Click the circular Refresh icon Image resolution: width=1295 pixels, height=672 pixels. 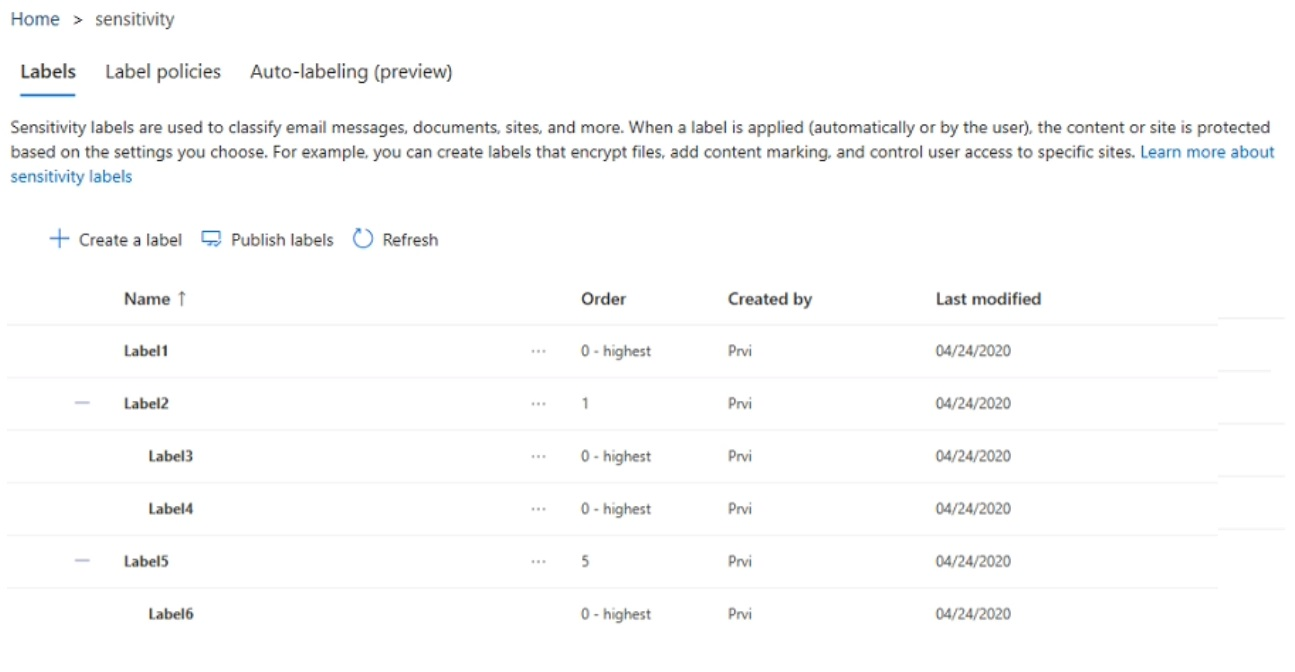(363, 240)
